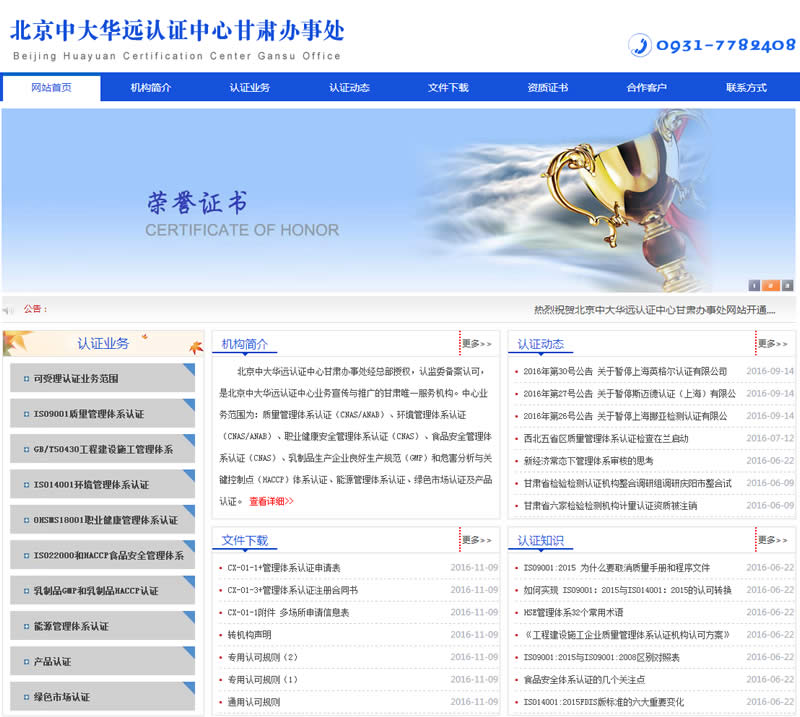Click the 查看详细>> red link
The width and height of the screenshot is (800, 717).
pos(271,502)
